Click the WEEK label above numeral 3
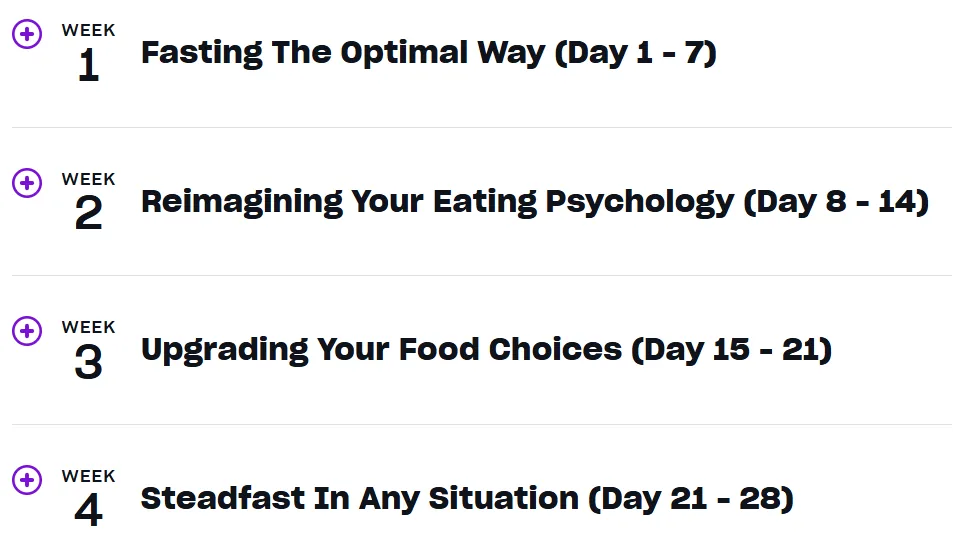967x552 pixels. pyautogui.click(x=89, y=327)
